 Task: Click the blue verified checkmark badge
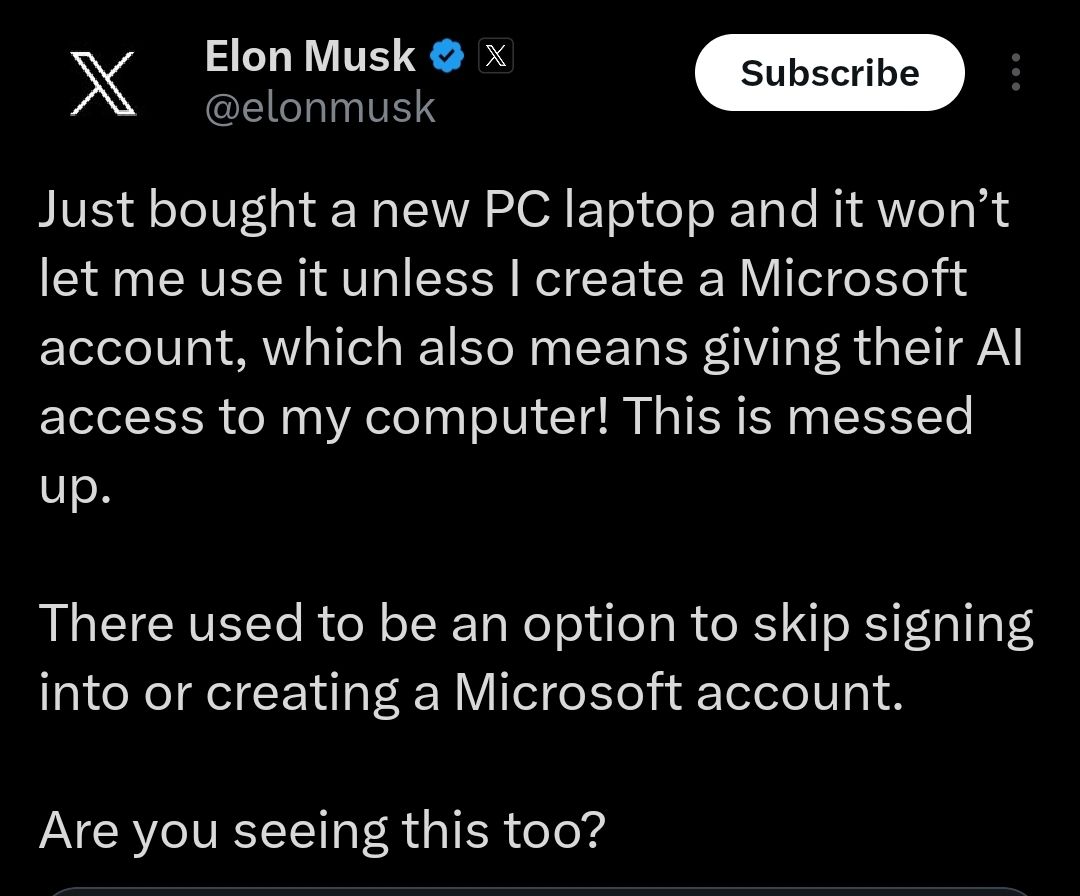[447, 56]
